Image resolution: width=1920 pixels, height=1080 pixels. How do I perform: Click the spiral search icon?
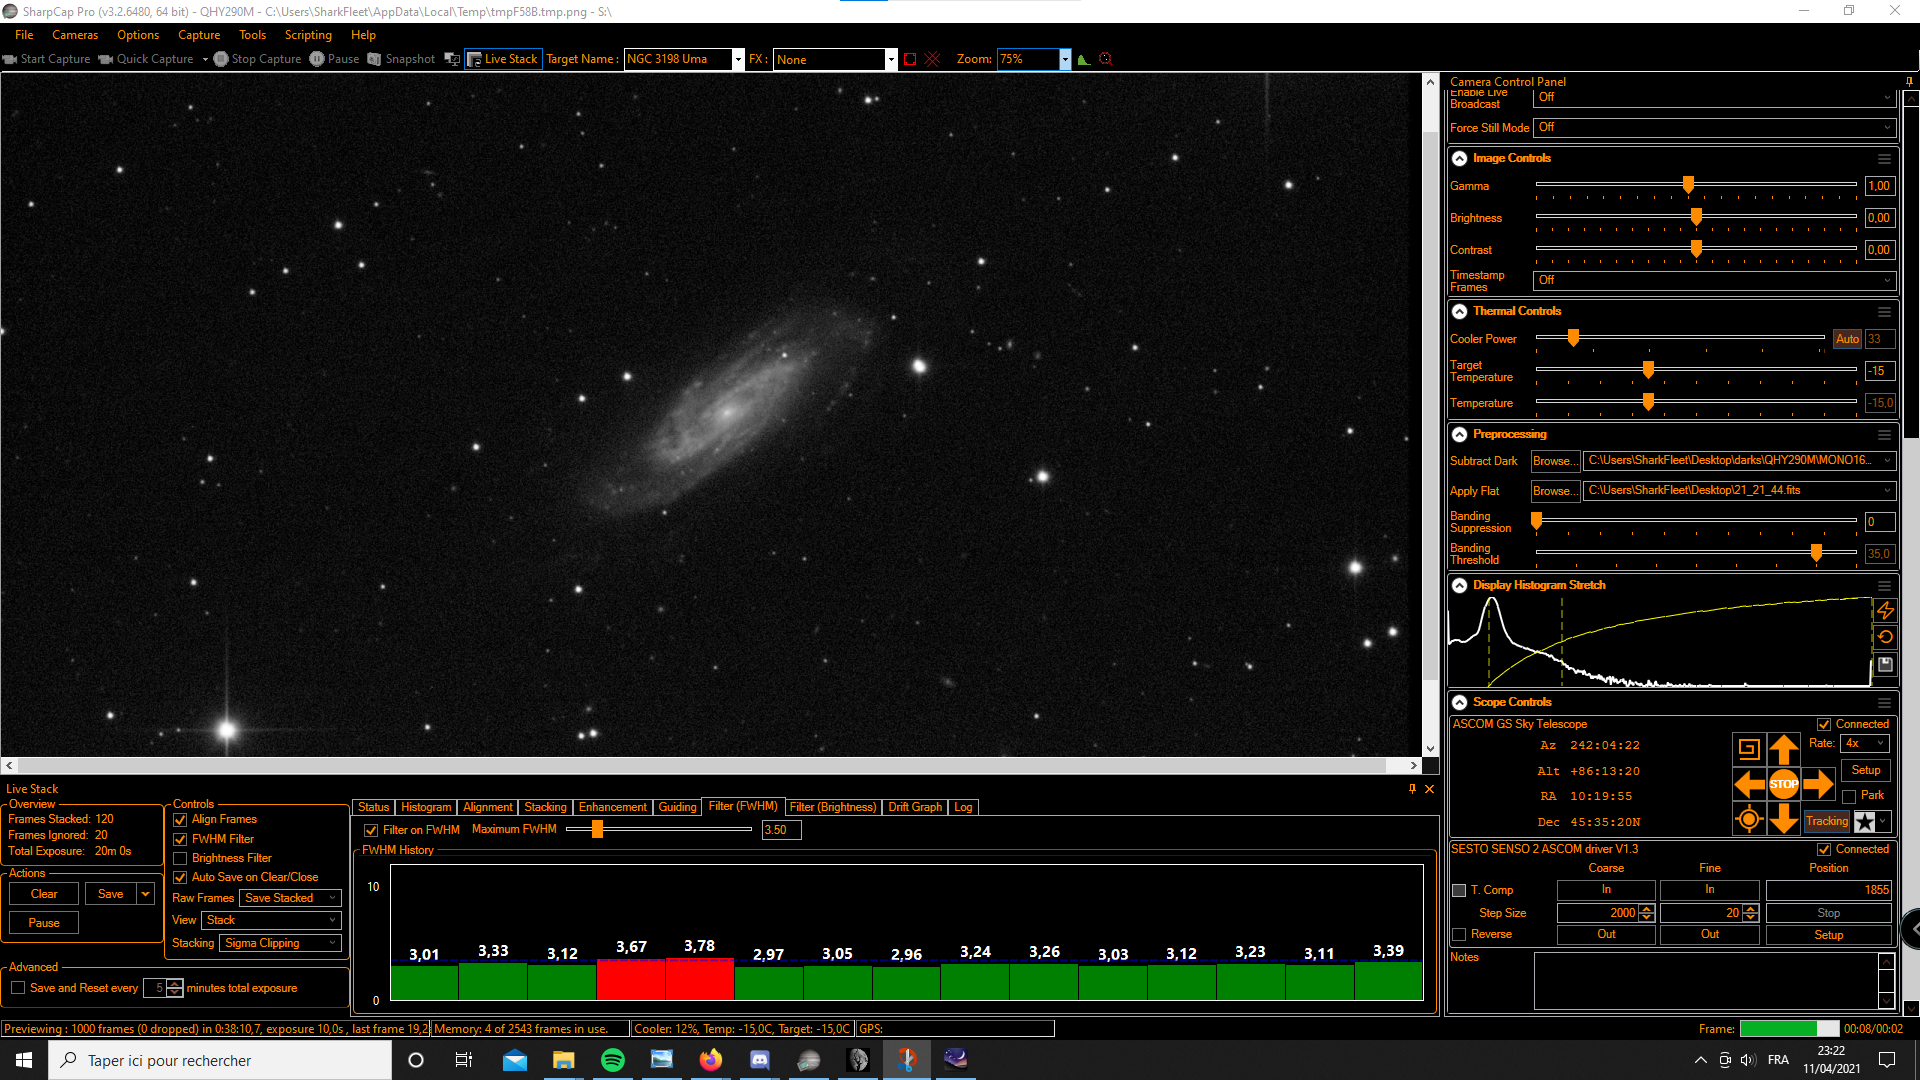coord(1748,748)
